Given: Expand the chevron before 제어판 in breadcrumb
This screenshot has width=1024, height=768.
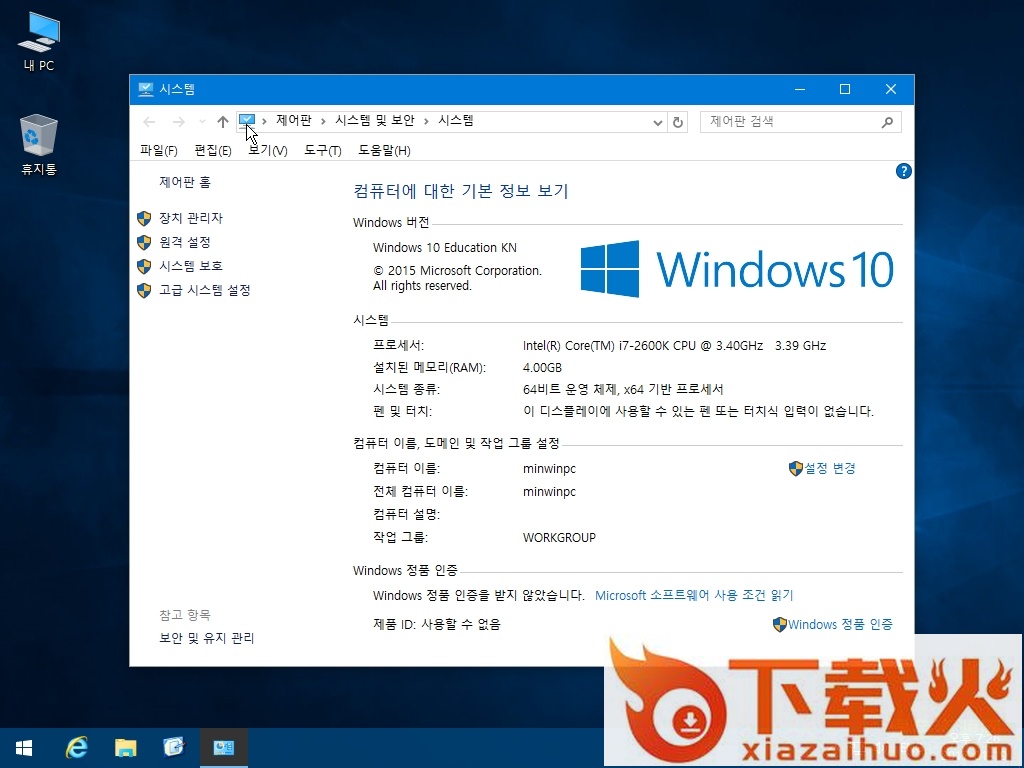Looking at the screenshot, I should coord(264,121).
